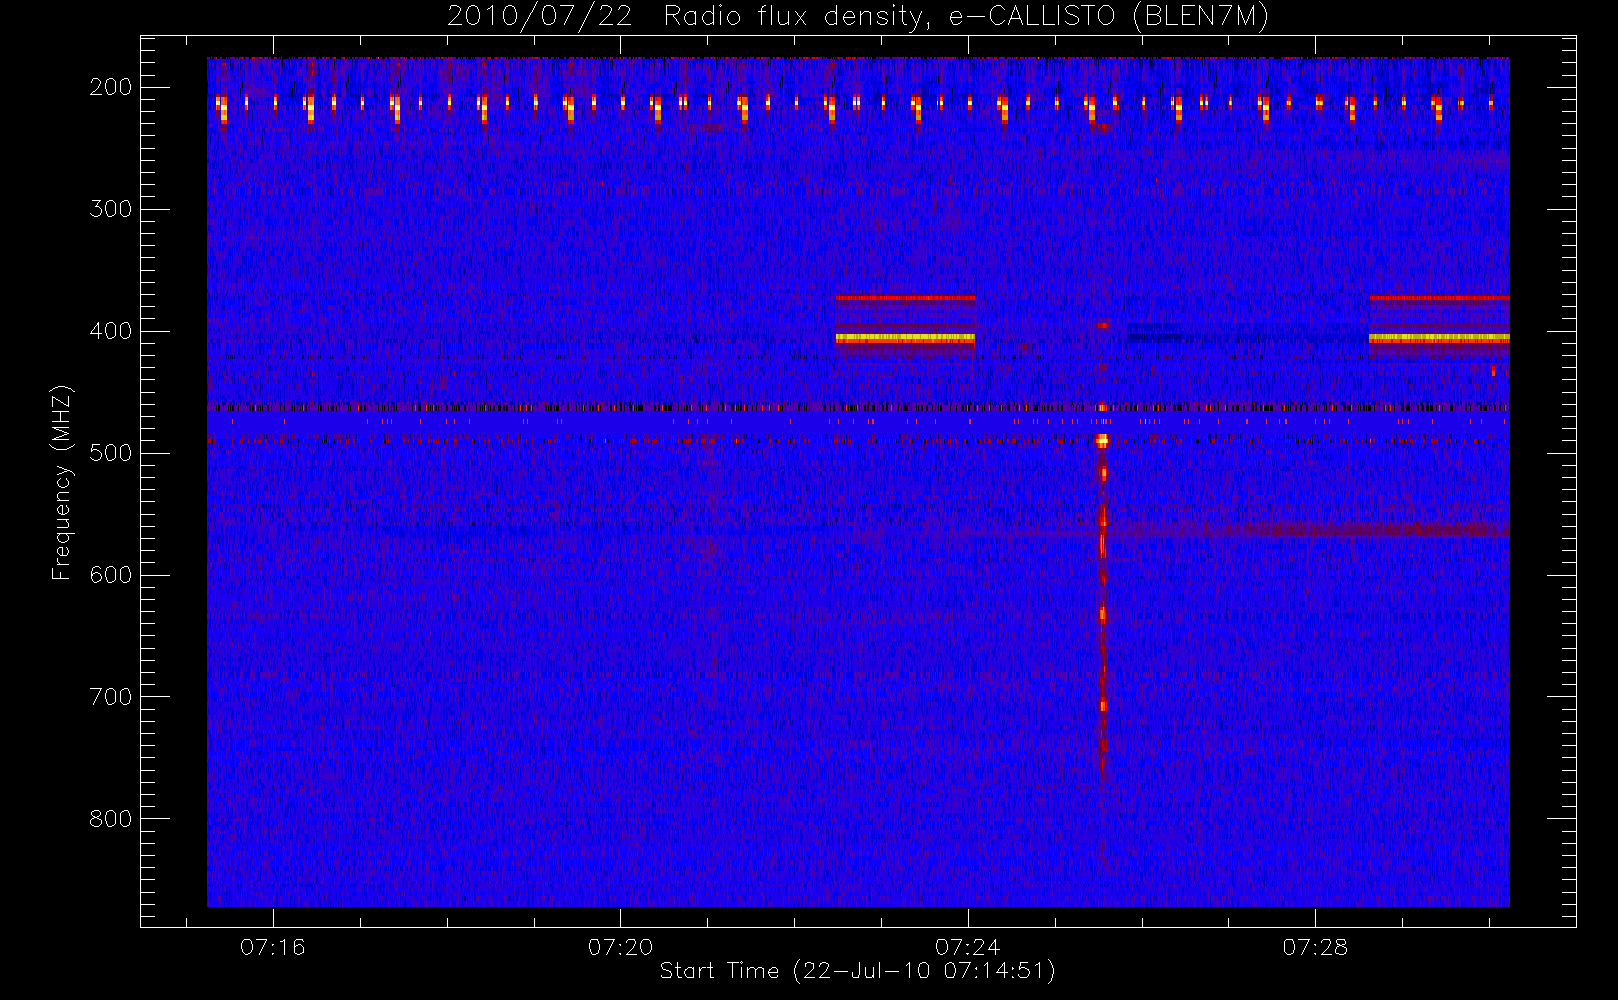
Task: Click the 600 frequency tick label
Action: click(x=111, y=575)
